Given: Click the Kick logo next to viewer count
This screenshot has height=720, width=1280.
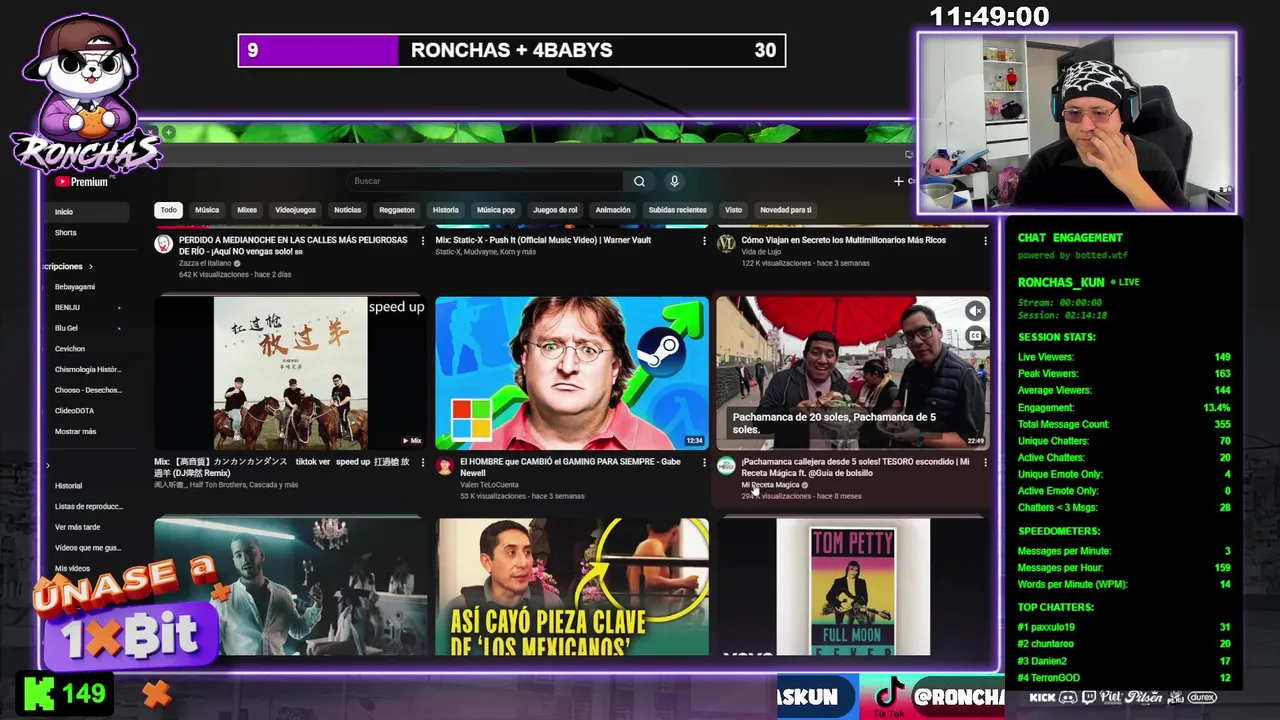Looking at the screenshot, I should click(x=38, y=693).
